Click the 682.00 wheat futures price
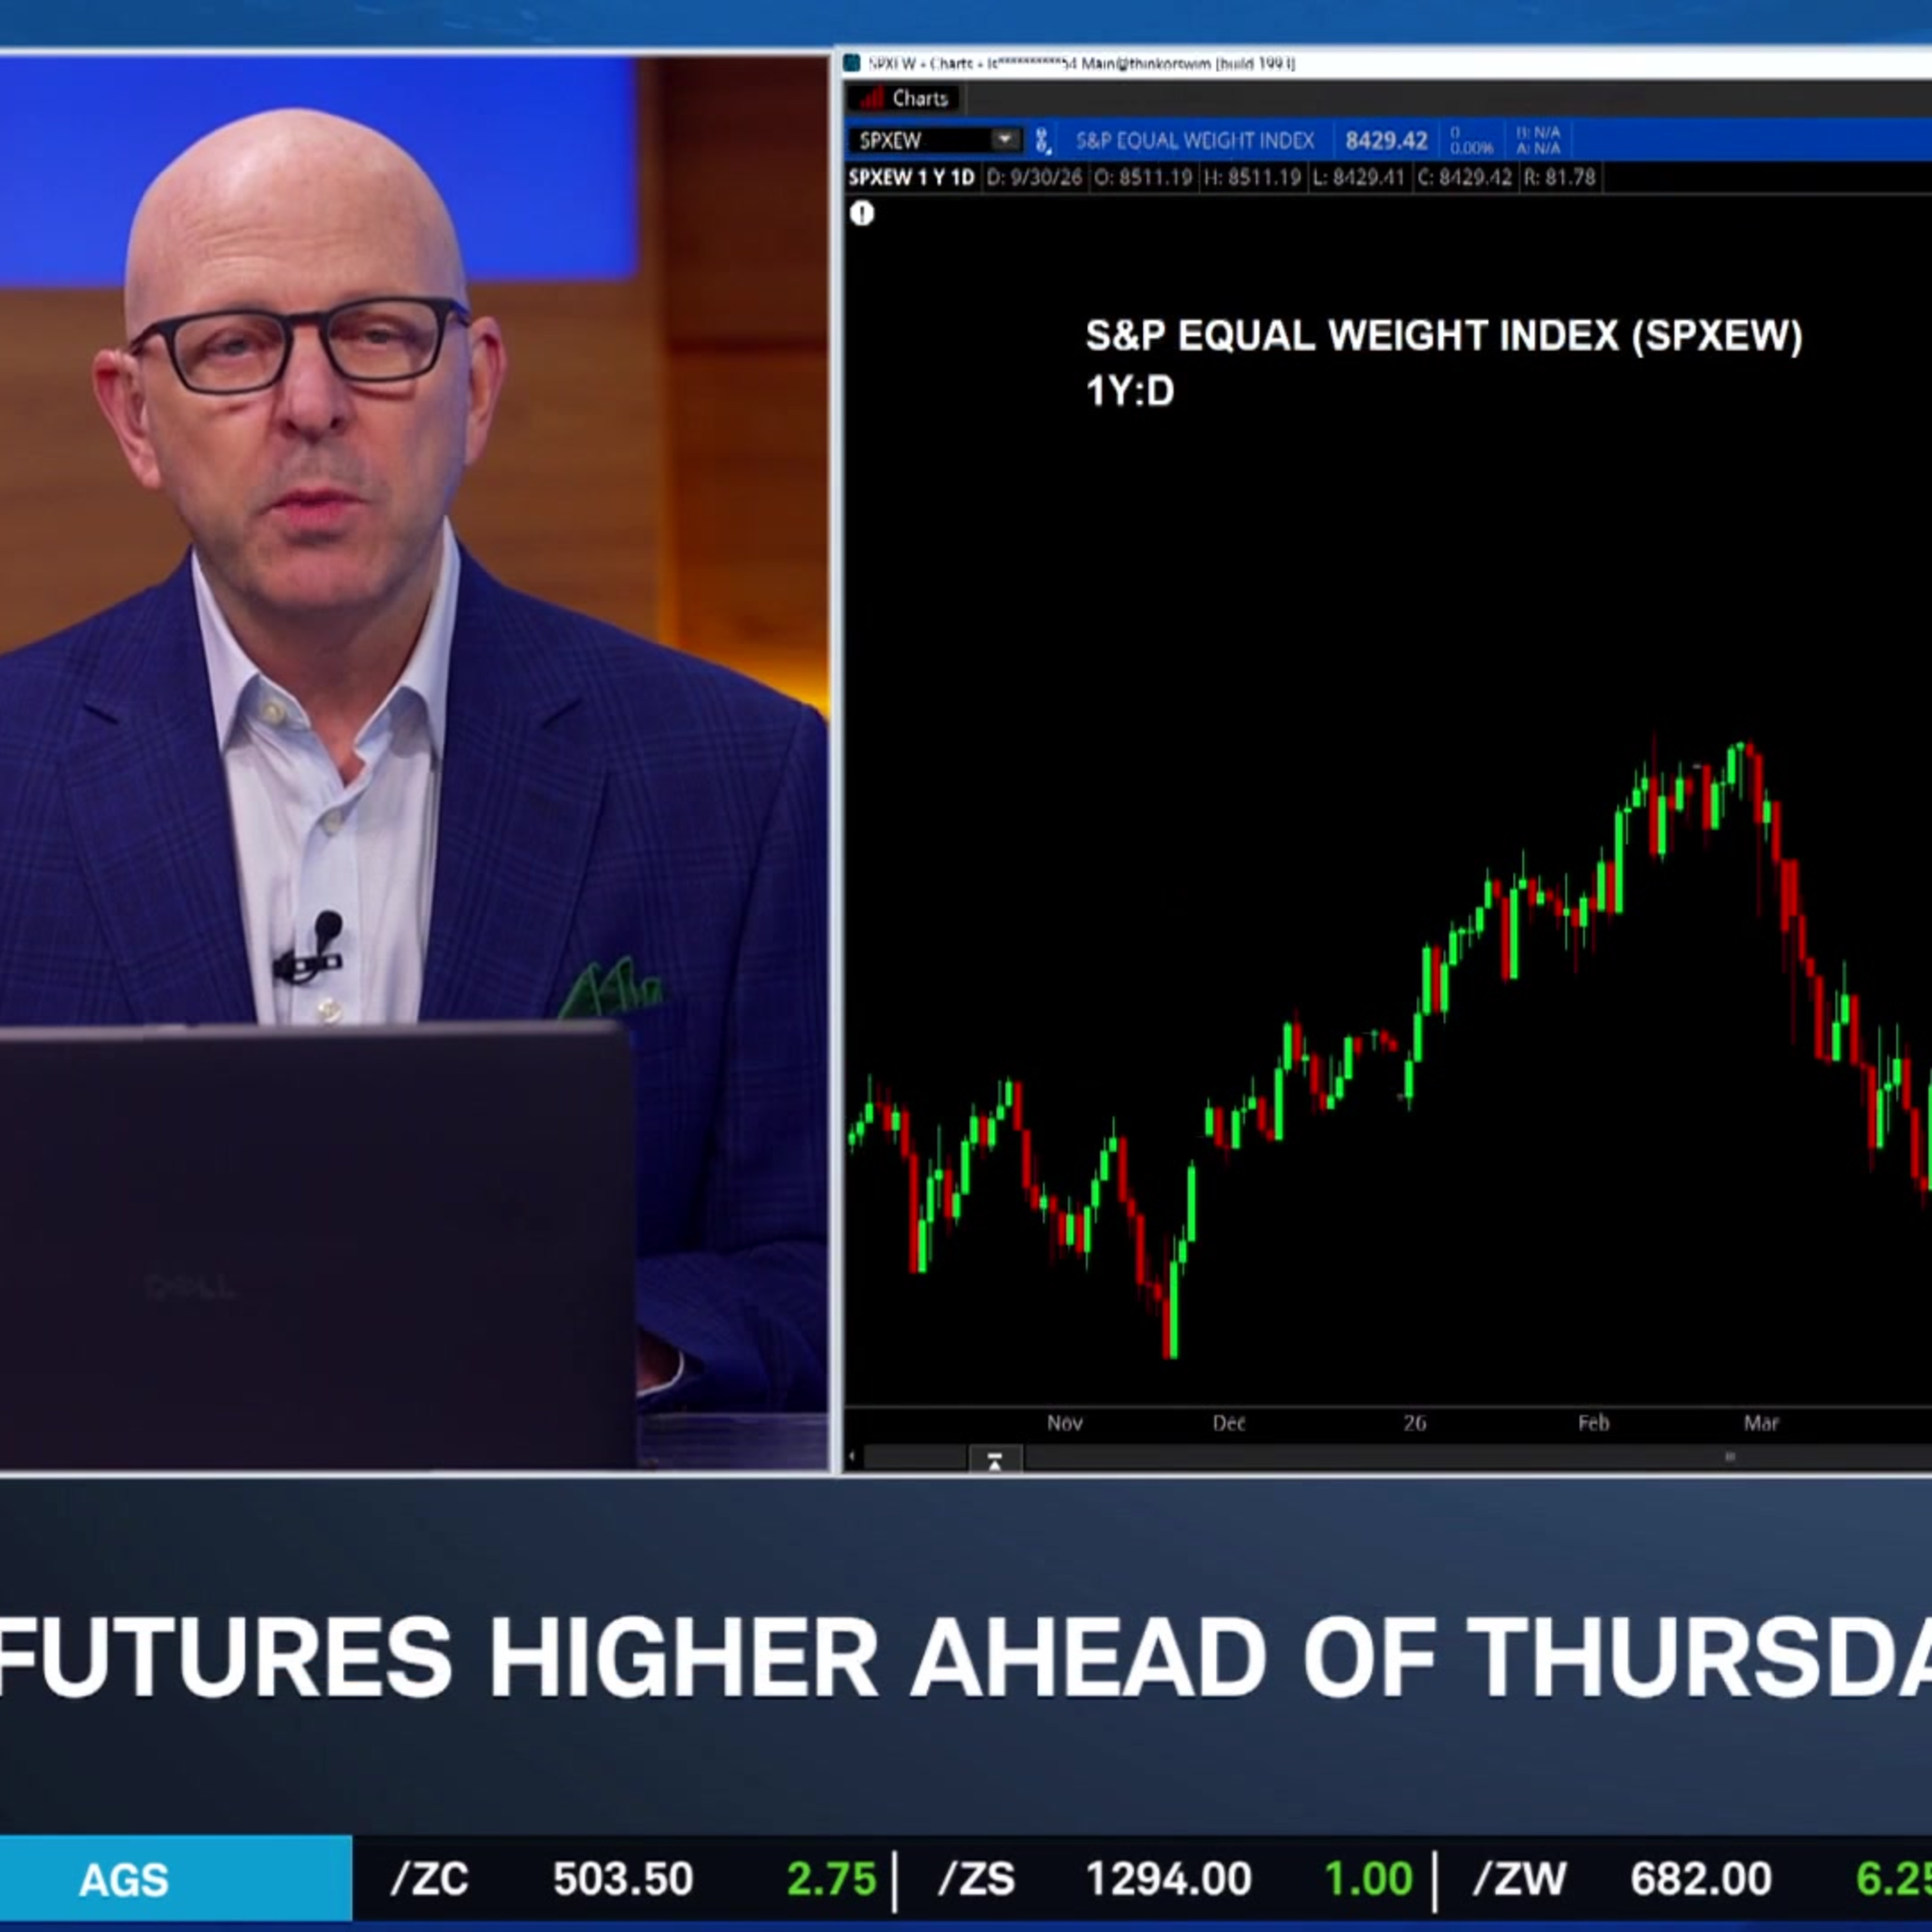This screenshot has width=1932, height=1932. pos(1701,1879)
